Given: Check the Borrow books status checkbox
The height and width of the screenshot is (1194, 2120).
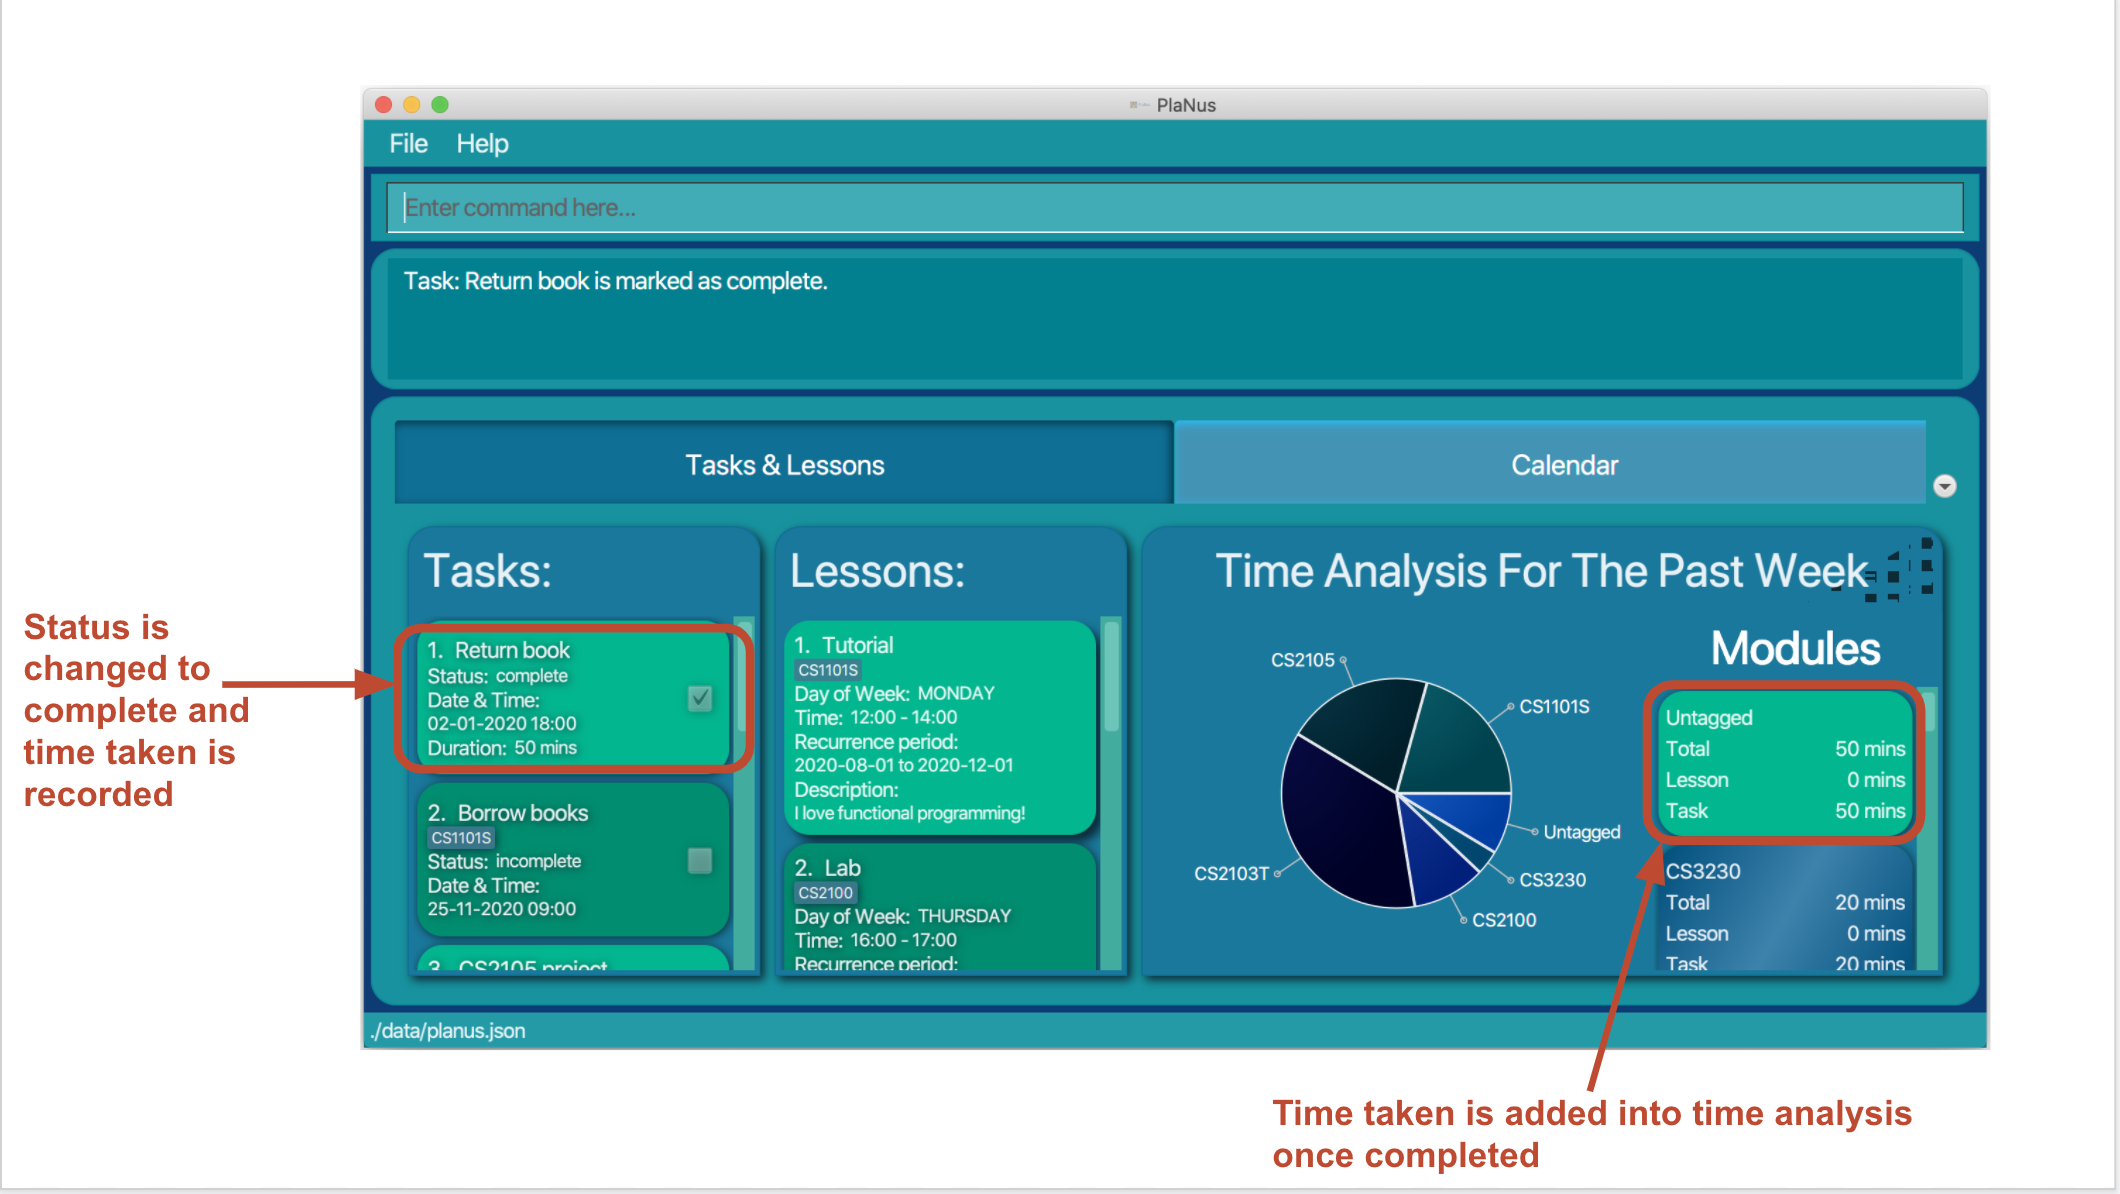Looking at the screenshot, I should tap(700, 860).
